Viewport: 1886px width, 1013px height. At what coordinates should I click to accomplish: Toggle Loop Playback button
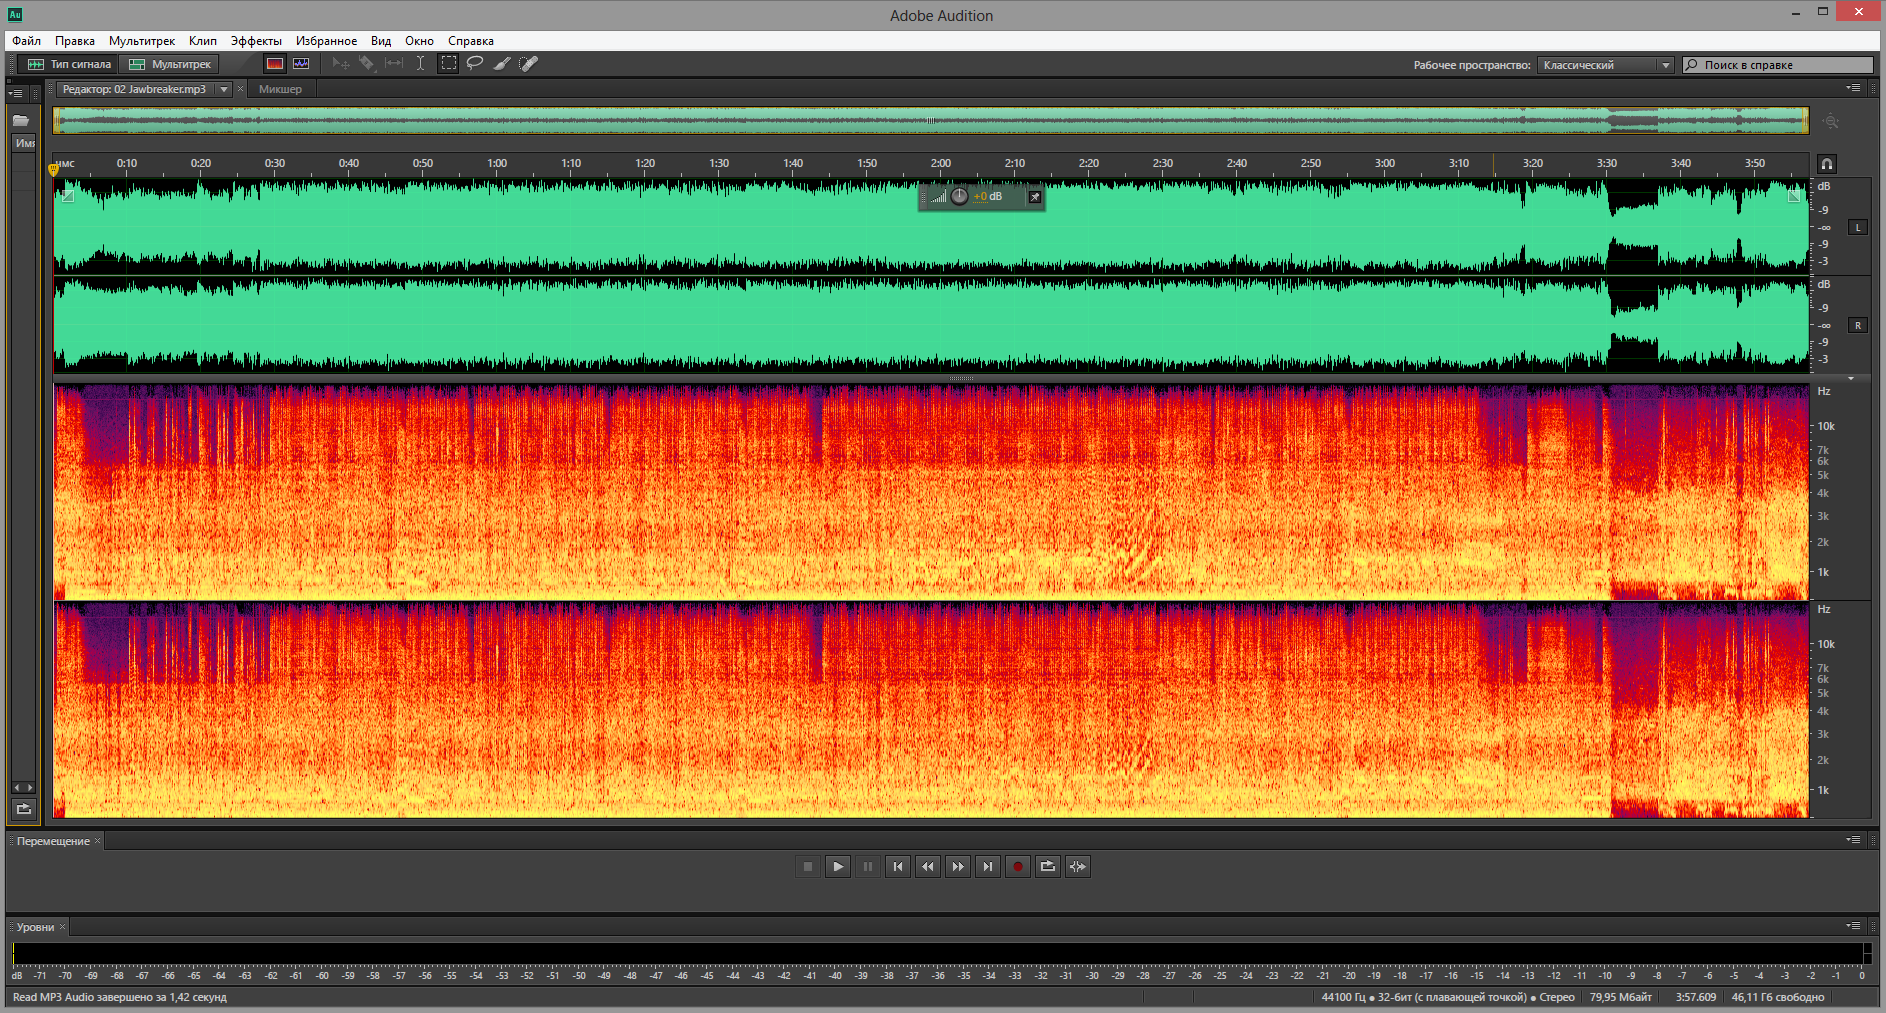click(x=1048, y=867)
